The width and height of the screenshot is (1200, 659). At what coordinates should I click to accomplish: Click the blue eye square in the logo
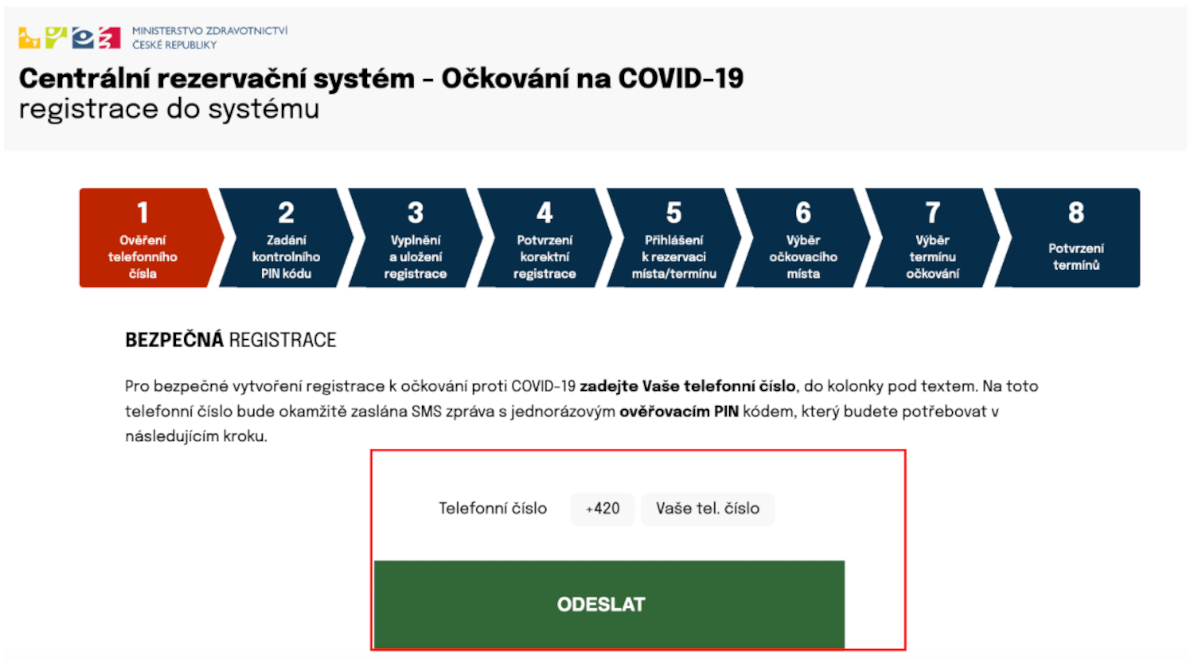(83, 38)
